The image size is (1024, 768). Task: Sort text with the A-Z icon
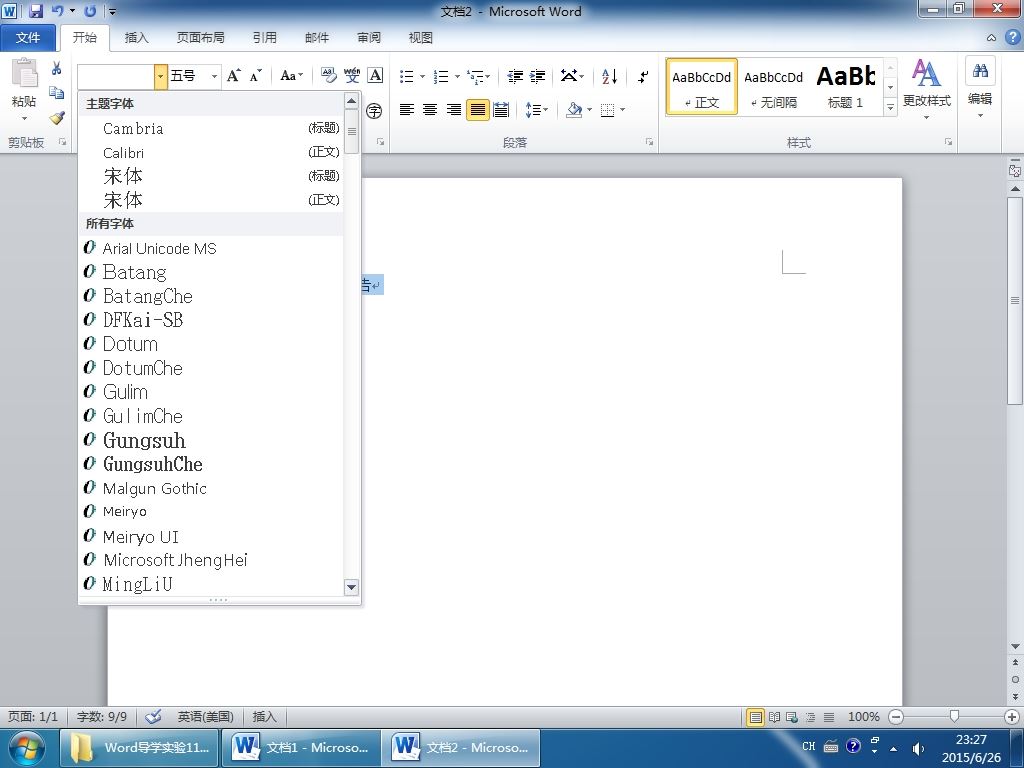pos(609,76)
